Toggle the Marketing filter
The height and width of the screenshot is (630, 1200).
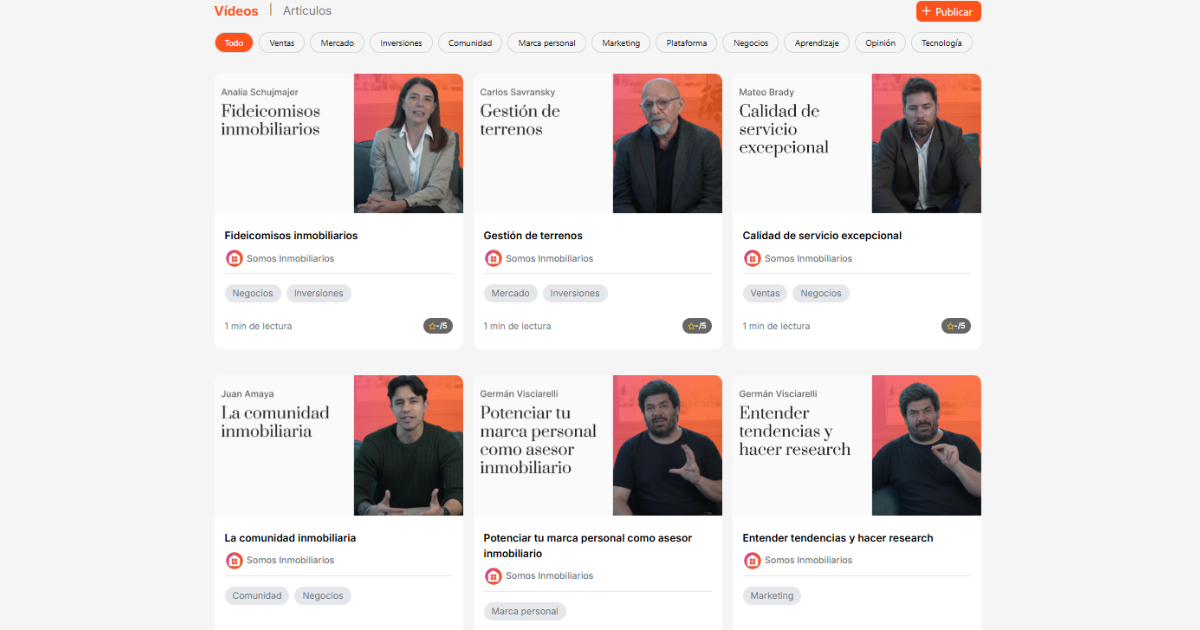pos(620,42)
